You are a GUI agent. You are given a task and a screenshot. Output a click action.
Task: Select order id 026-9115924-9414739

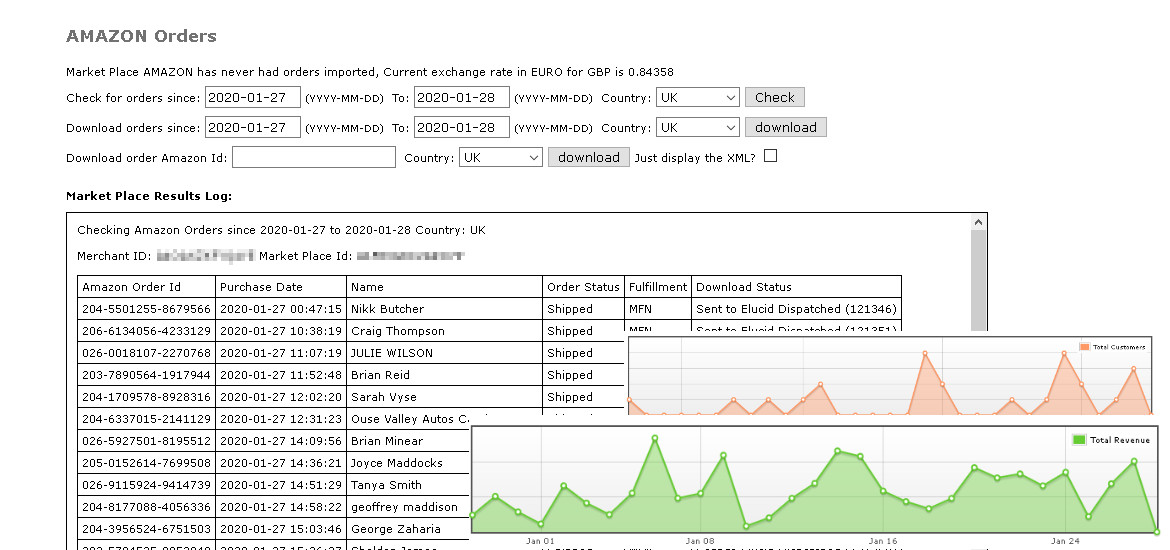click(146, 485)
